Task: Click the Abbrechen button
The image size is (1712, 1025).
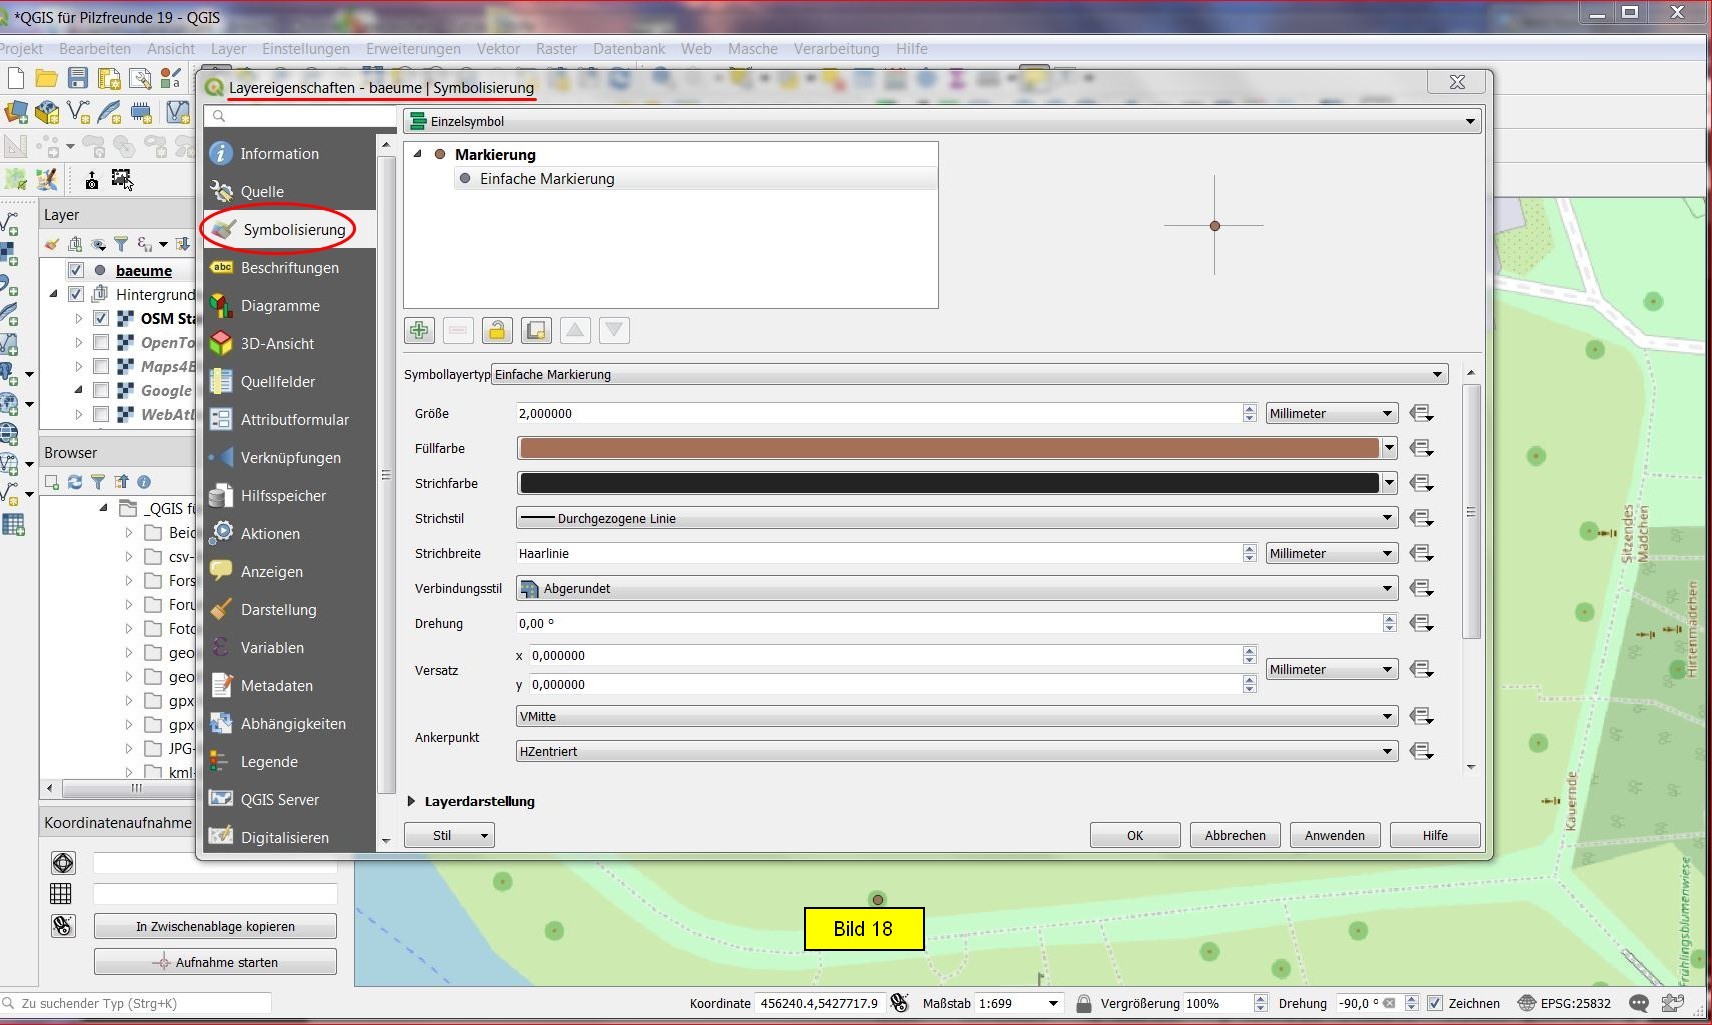Action: (x=1235, y=835)
